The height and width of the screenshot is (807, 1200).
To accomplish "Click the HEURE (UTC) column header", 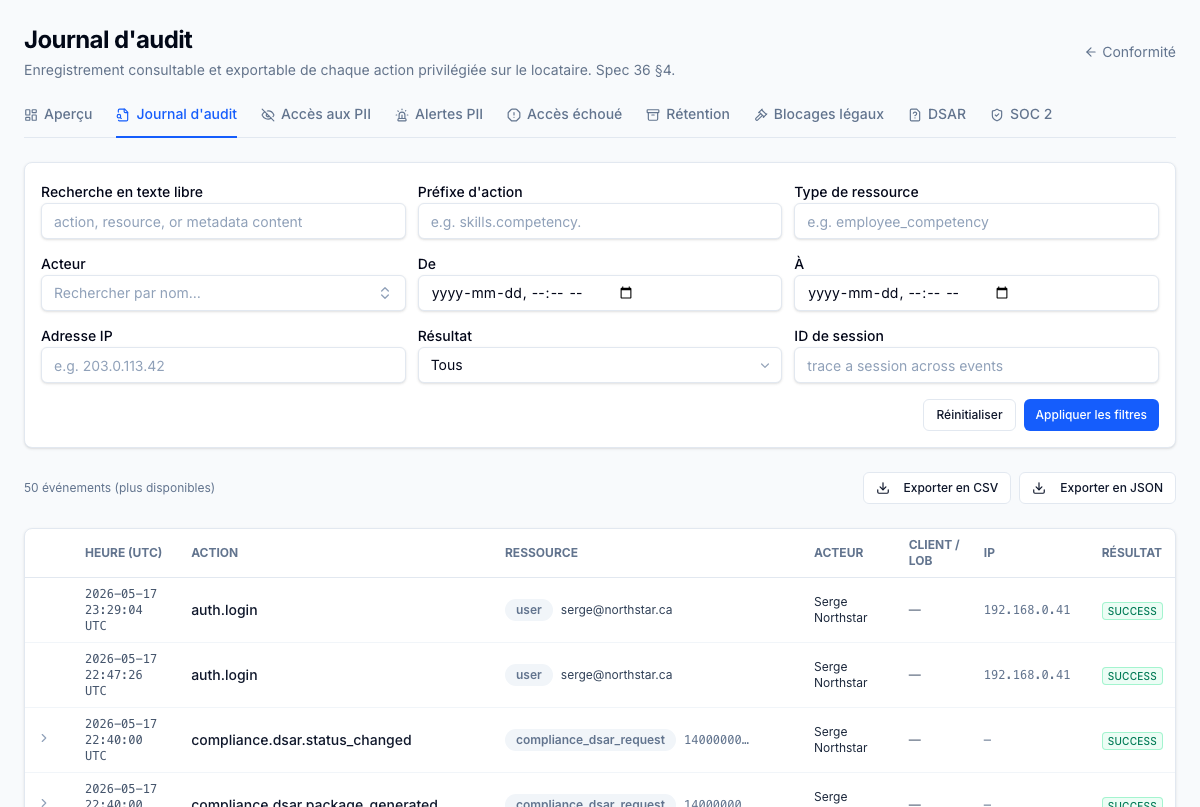I will pos(123,553).
